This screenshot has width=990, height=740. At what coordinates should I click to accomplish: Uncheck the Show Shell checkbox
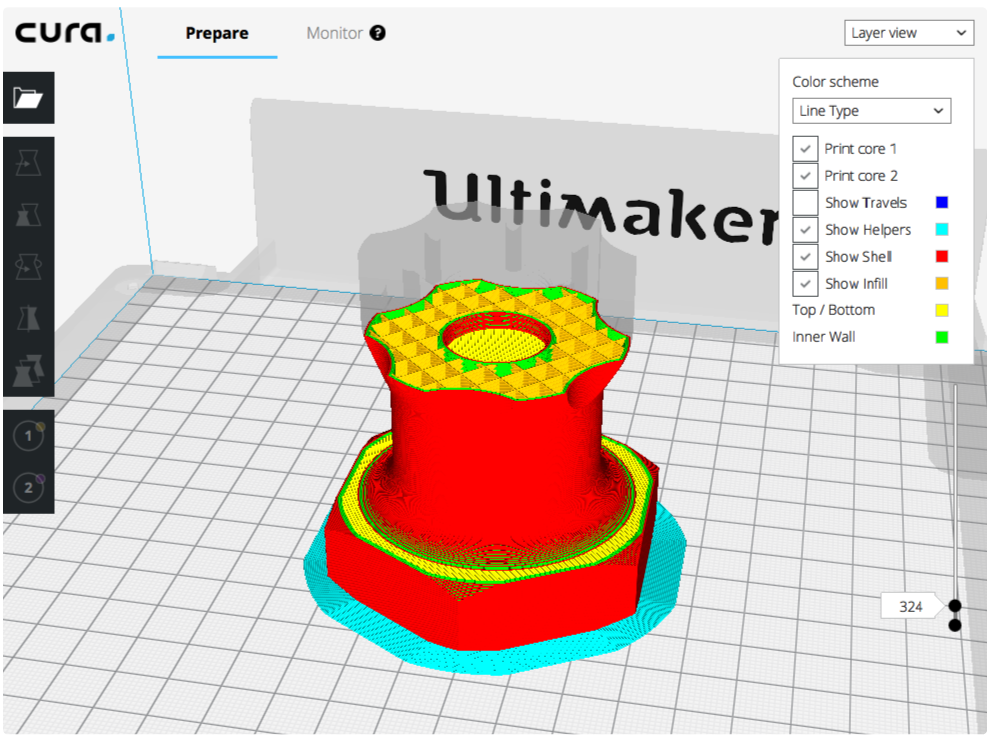pyautogui.click(x=805, y=257)
